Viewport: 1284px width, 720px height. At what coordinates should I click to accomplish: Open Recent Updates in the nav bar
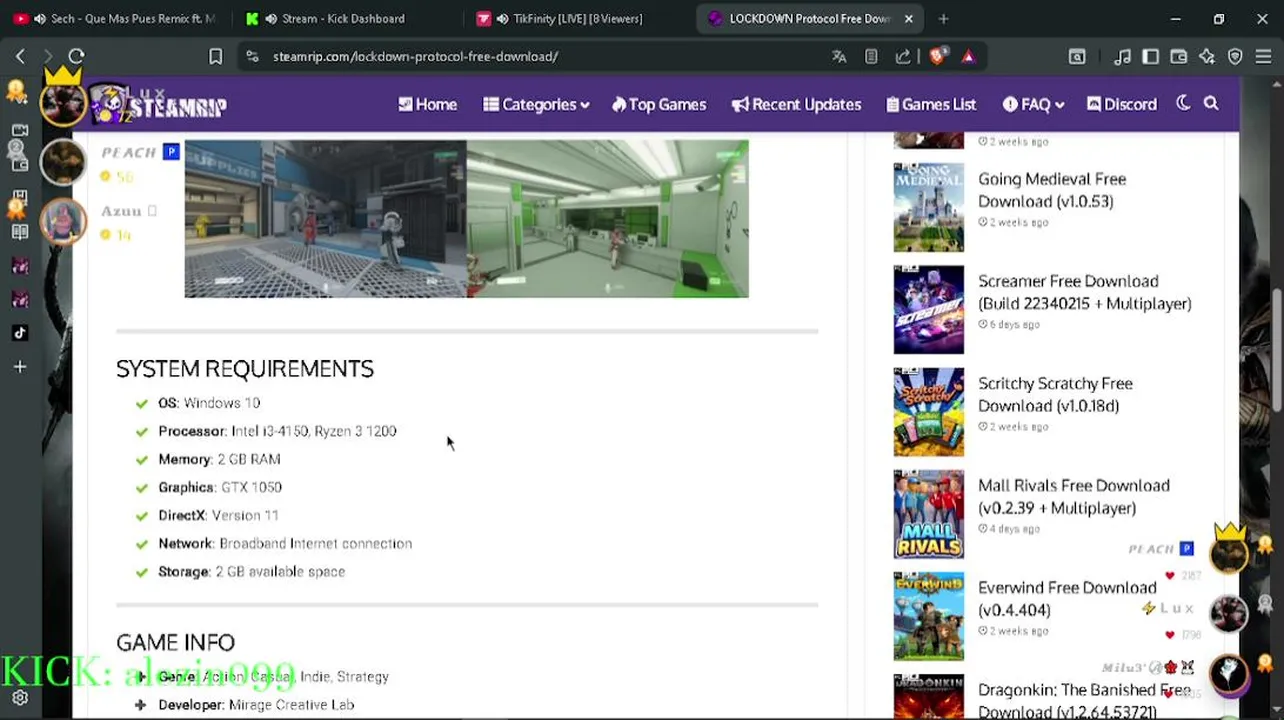(x=796, y=104)
